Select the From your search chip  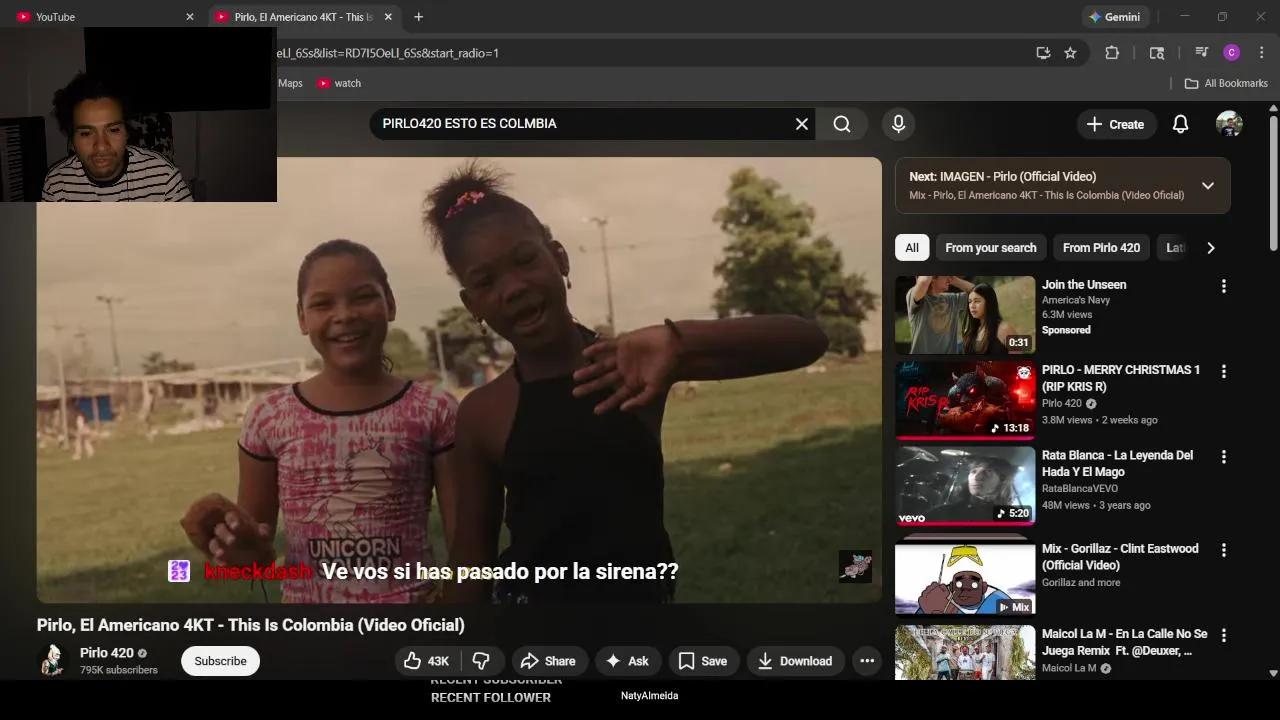coord(991,248)
